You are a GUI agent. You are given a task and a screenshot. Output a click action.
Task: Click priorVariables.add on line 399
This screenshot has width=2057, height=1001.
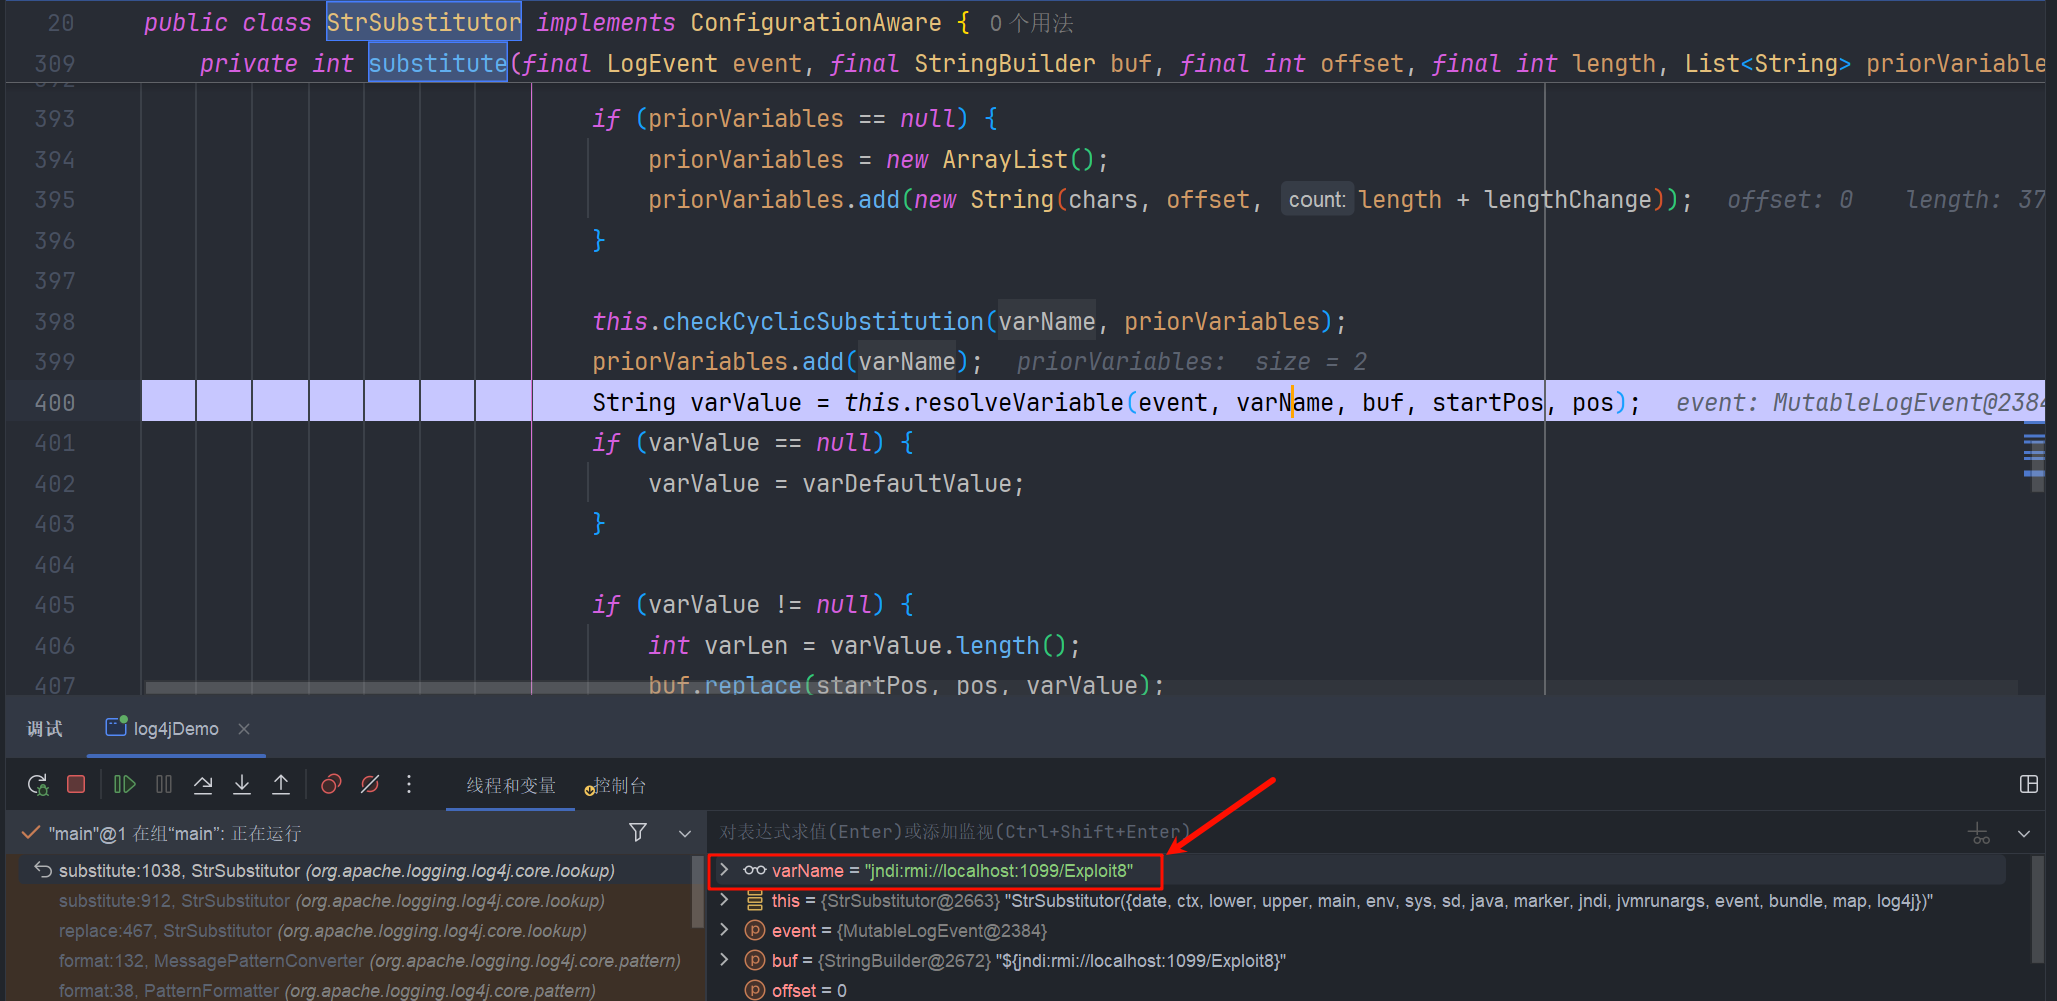tap(718, 361)
